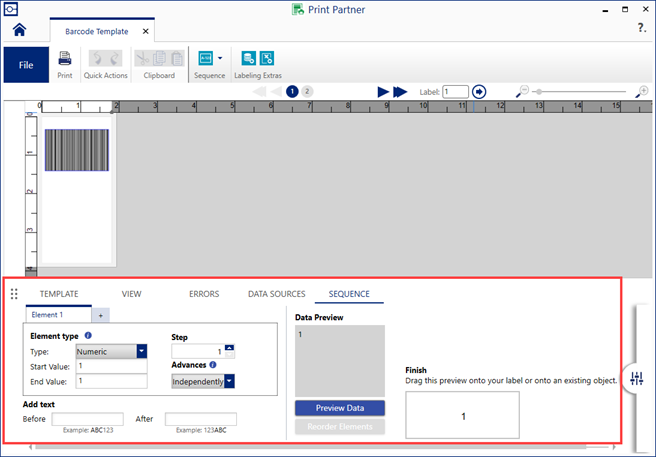
Task: Open the help question mark
Action: click(642, 28)
